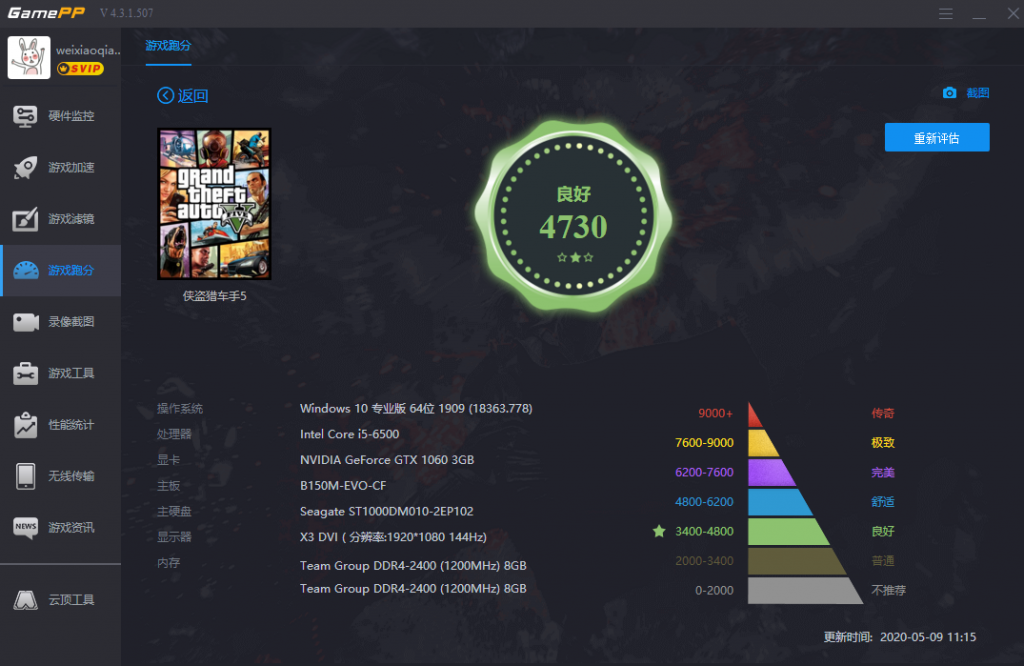Click the B150M-EVO-CF motherboard text
Screen dimensions: 1024x666
[343, 486]
